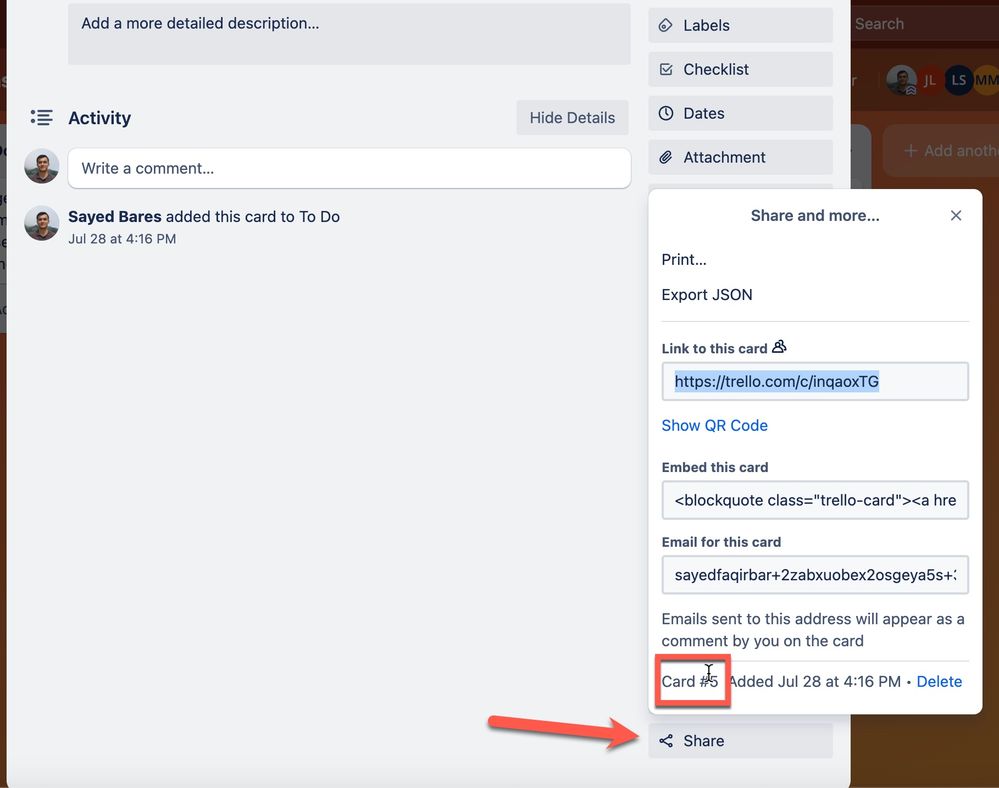Image resolution: width=999 pixels, height=788 pixels.
Task: Click the Labels tag icon
Action: [665, 25]
